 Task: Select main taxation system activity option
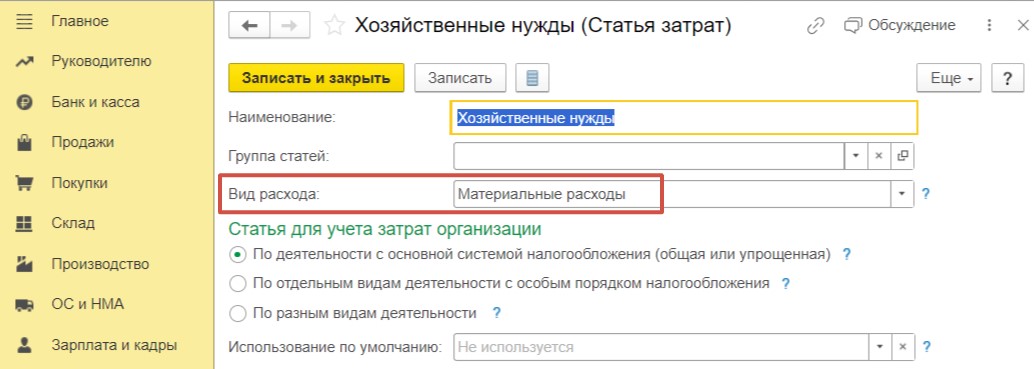pyautogui.click(x=238, y=254)
